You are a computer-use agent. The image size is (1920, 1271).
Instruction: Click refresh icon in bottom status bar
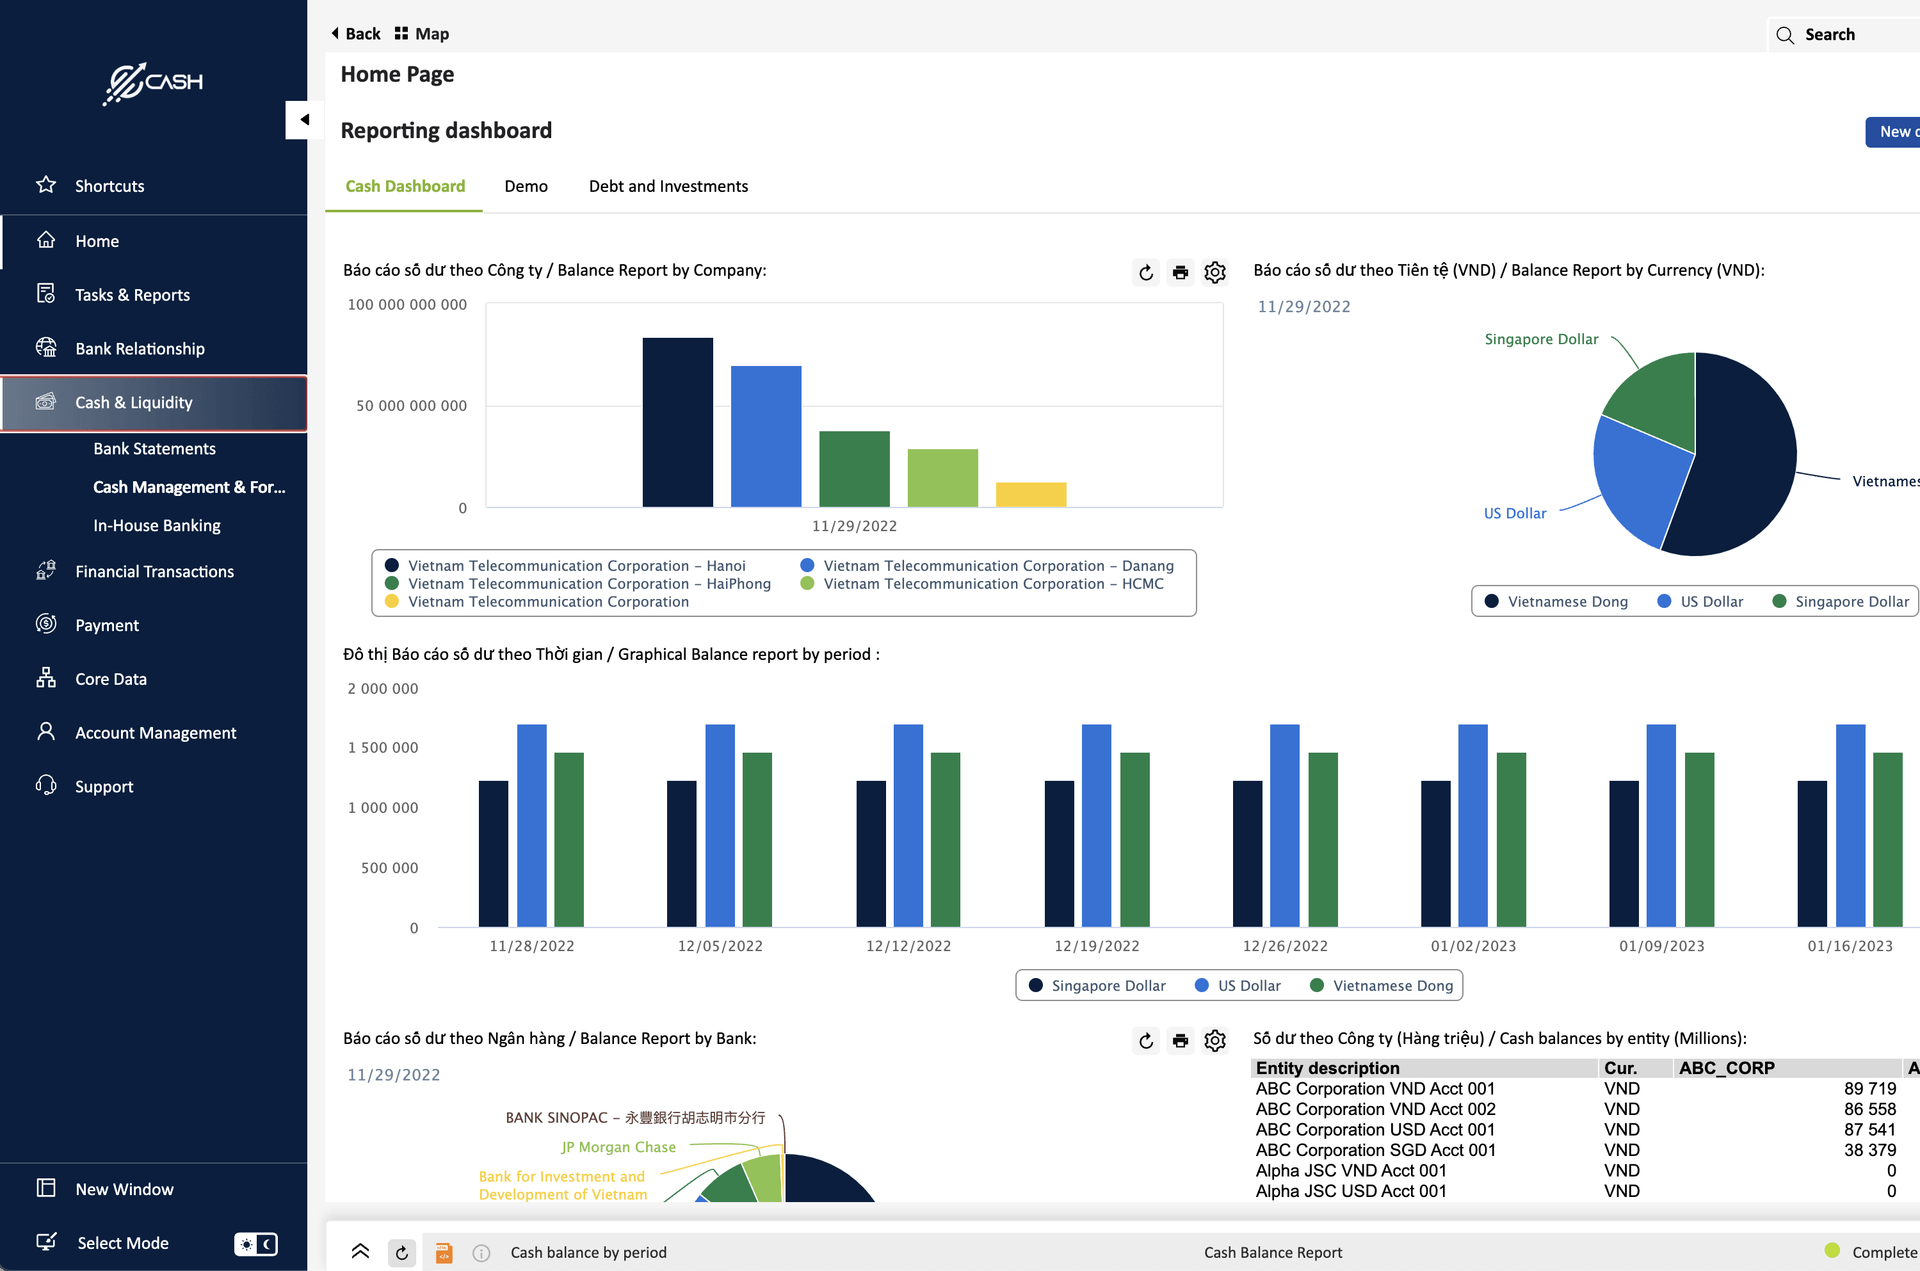click(x=402, y=1252)
